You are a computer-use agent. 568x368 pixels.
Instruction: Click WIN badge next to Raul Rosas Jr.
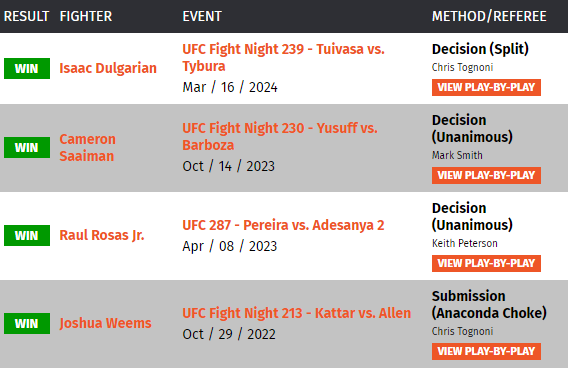pos(27,235)
